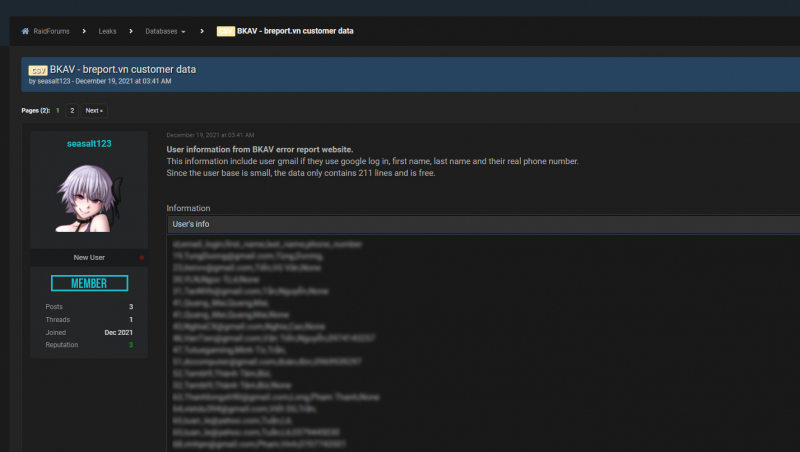
Task: Go to the Leaks breadcrumb
Action: 107,31
